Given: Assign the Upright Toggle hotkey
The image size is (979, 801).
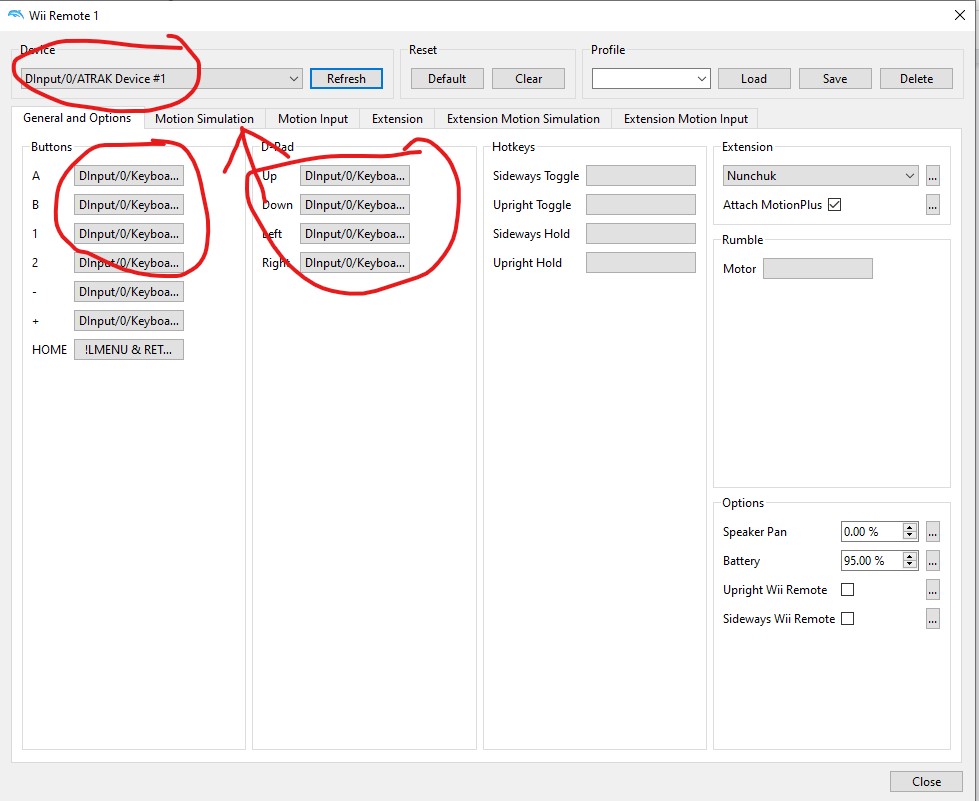Looking at the screenshot, I should tap(641, 205).
